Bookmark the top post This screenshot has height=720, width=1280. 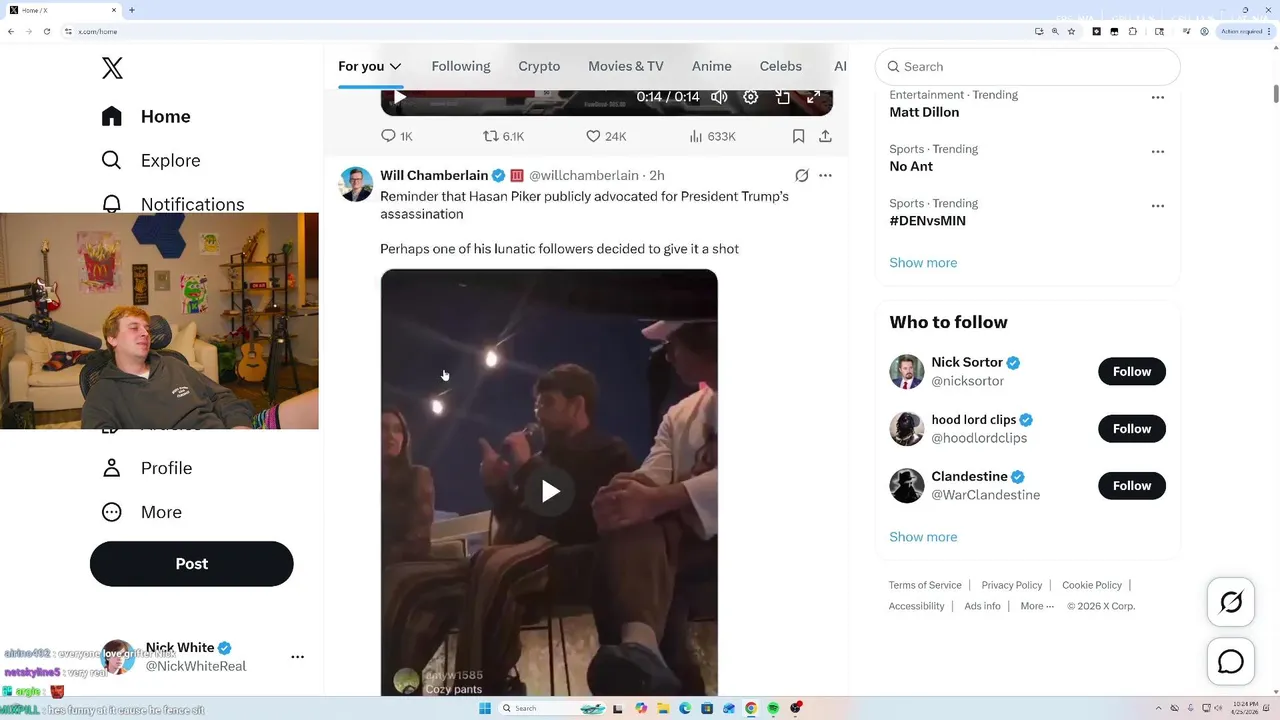798,136
